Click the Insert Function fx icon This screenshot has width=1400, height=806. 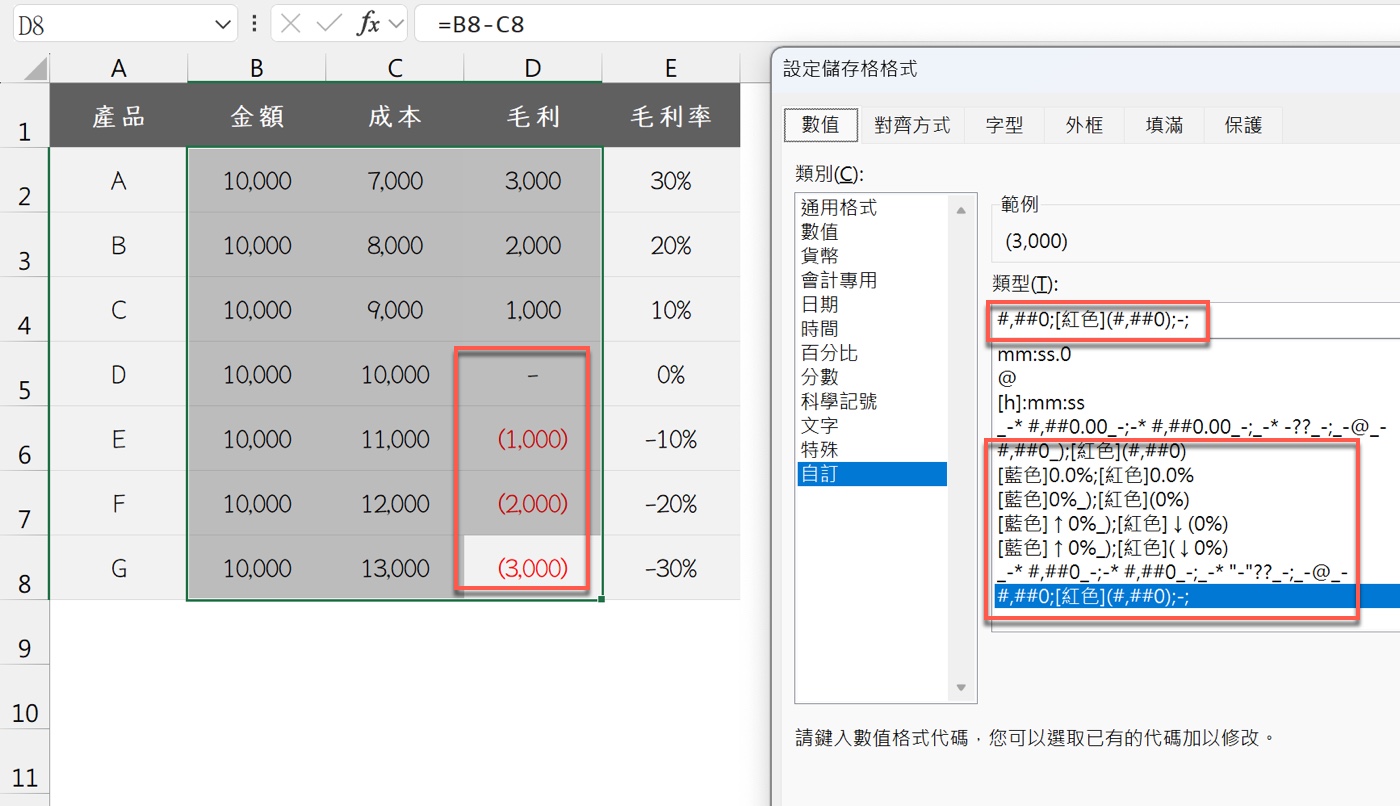pyautogui.click(x=370, y=24)
